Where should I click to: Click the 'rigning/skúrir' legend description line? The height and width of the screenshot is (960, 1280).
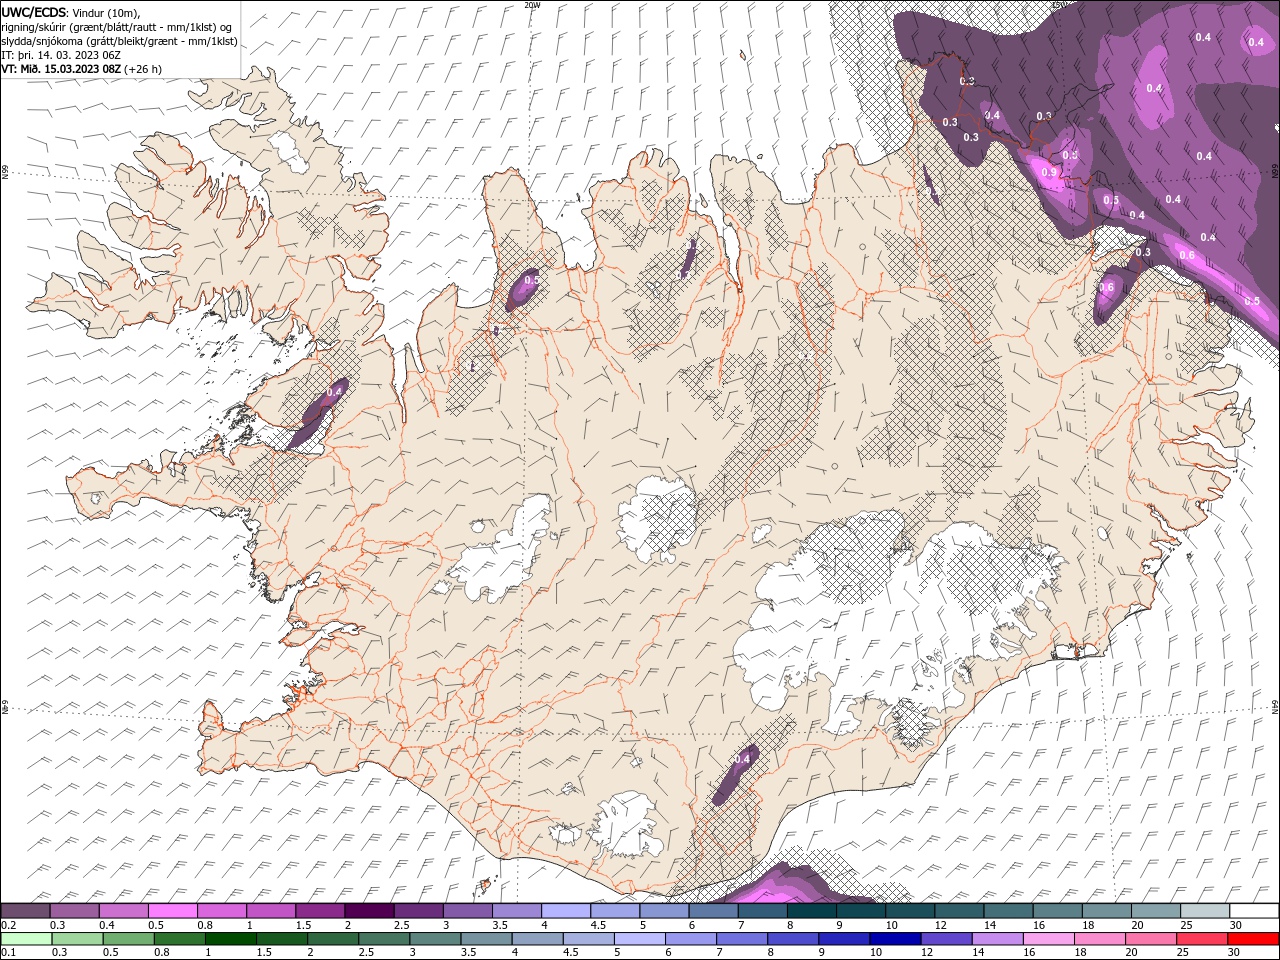(x=118, y=27)
